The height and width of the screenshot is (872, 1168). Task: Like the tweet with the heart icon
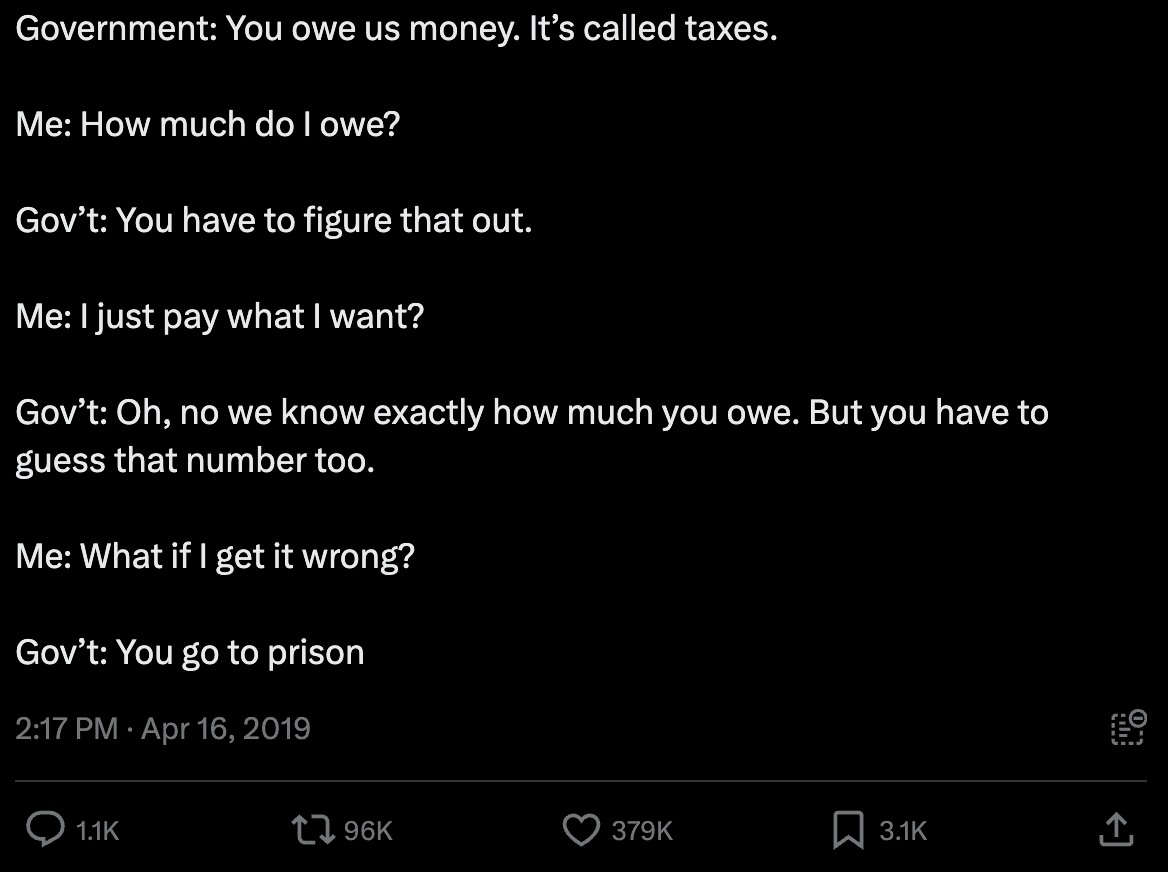(x=581, y=830)
